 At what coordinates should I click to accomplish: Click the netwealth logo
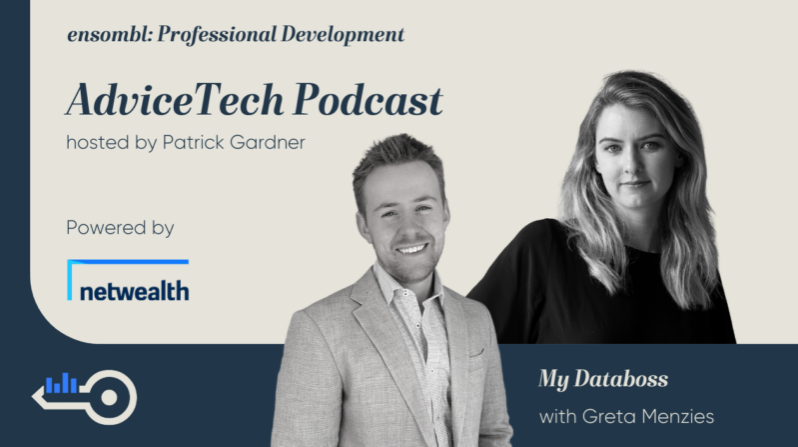point(128,281)
